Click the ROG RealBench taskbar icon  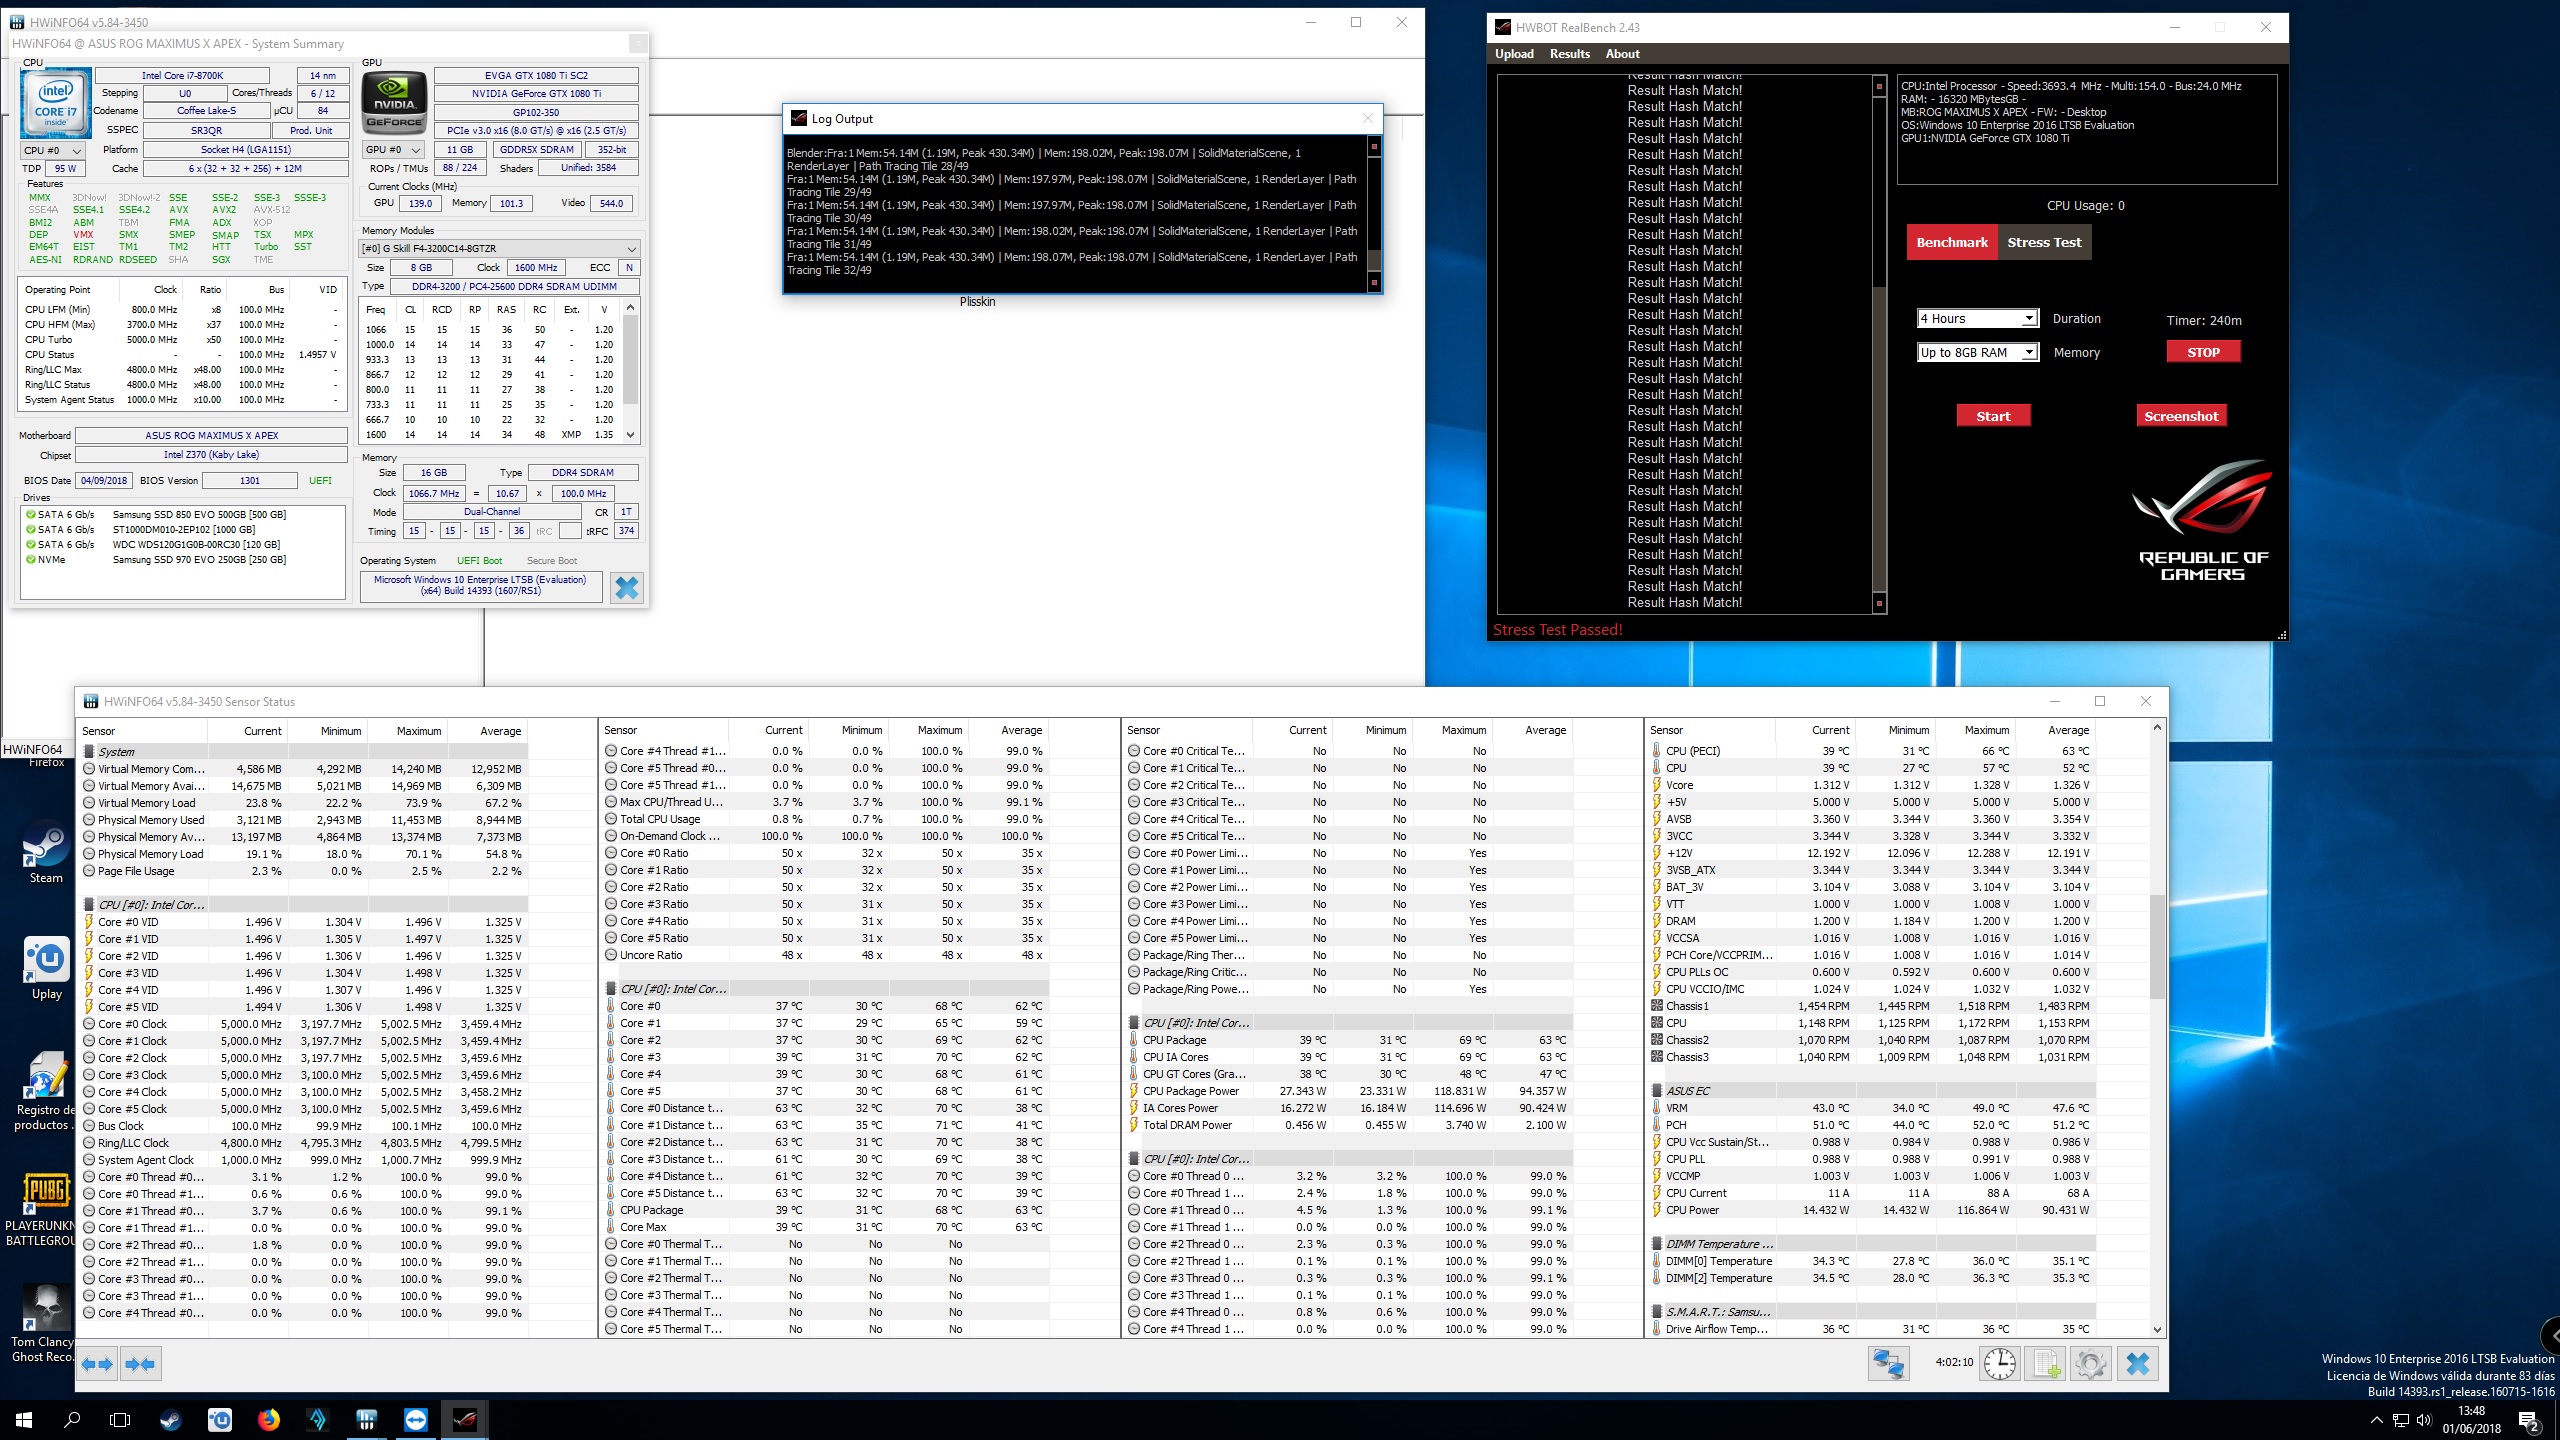pos(464,1419)
